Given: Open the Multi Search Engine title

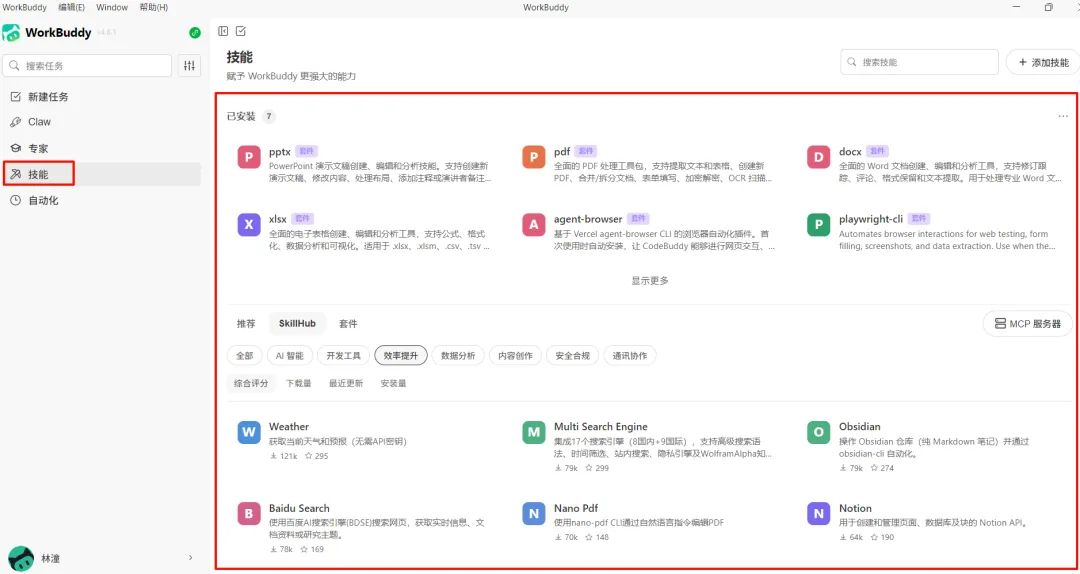Looking at the screenshot, I should [601, 427].
